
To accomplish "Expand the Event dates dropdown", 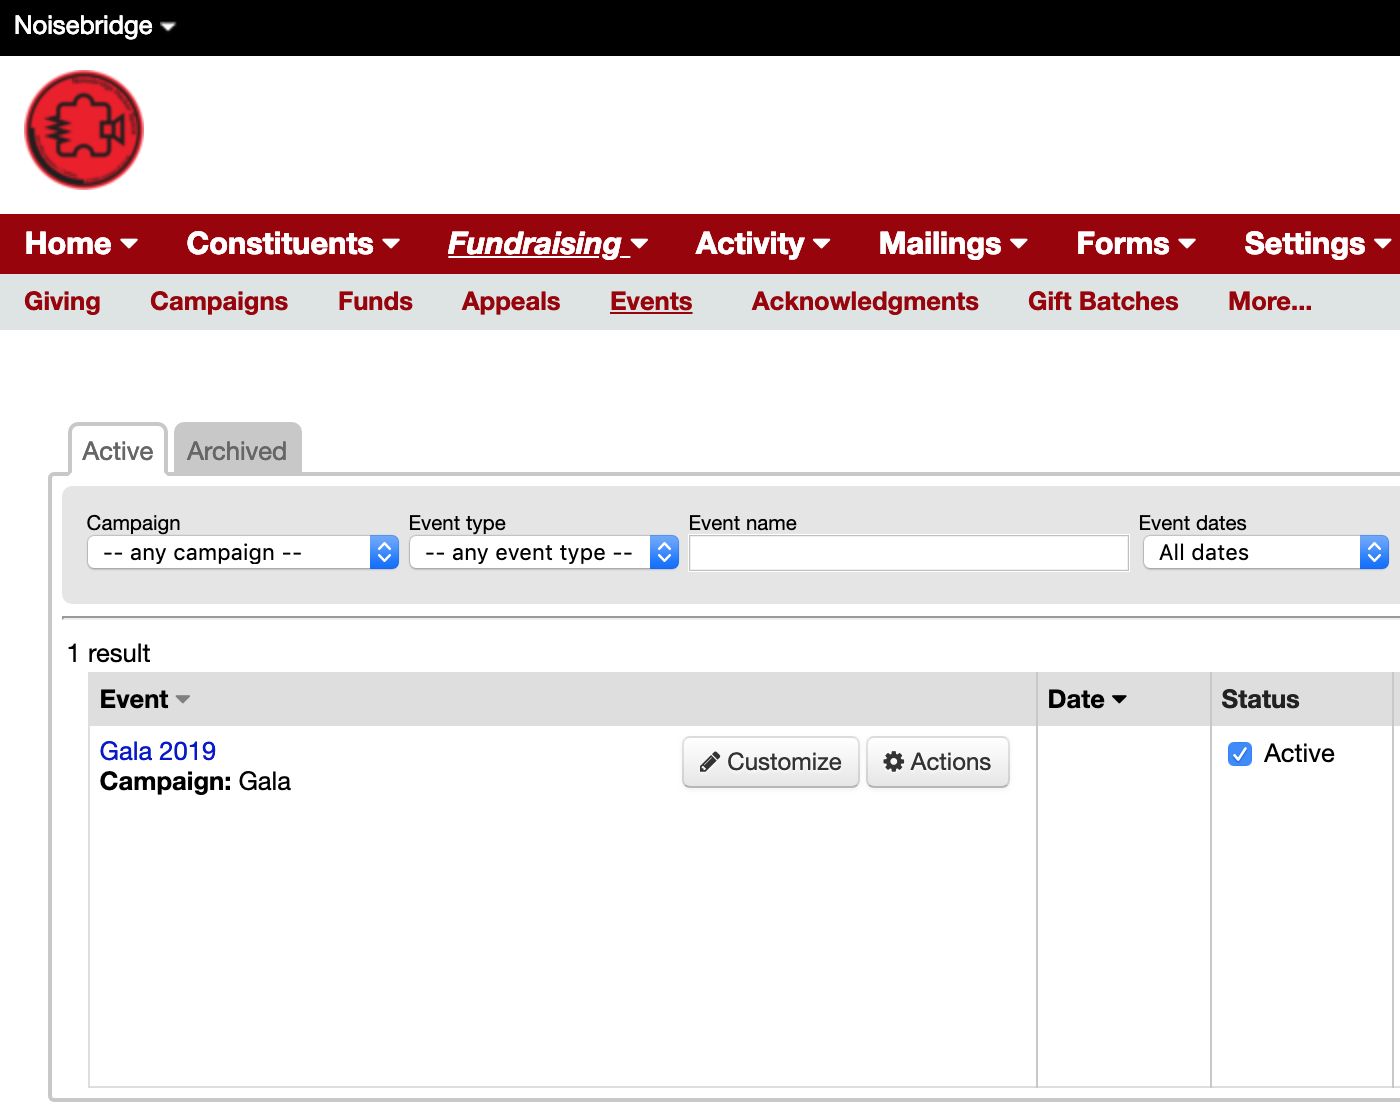I will tap(1265, 553).
